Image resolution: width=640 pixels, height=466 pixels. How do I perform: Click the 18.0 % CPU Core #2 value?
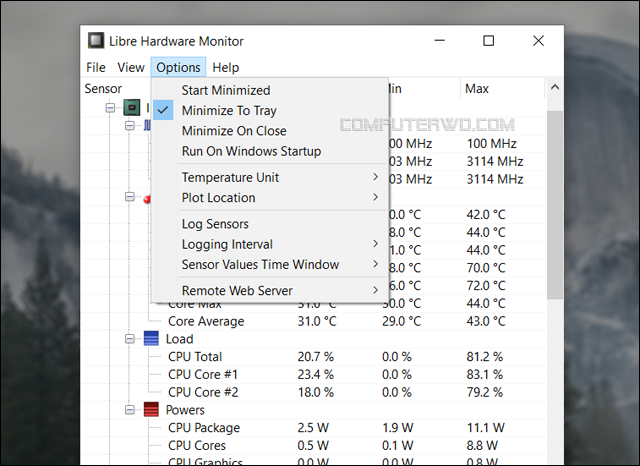(x=316, y=393)
